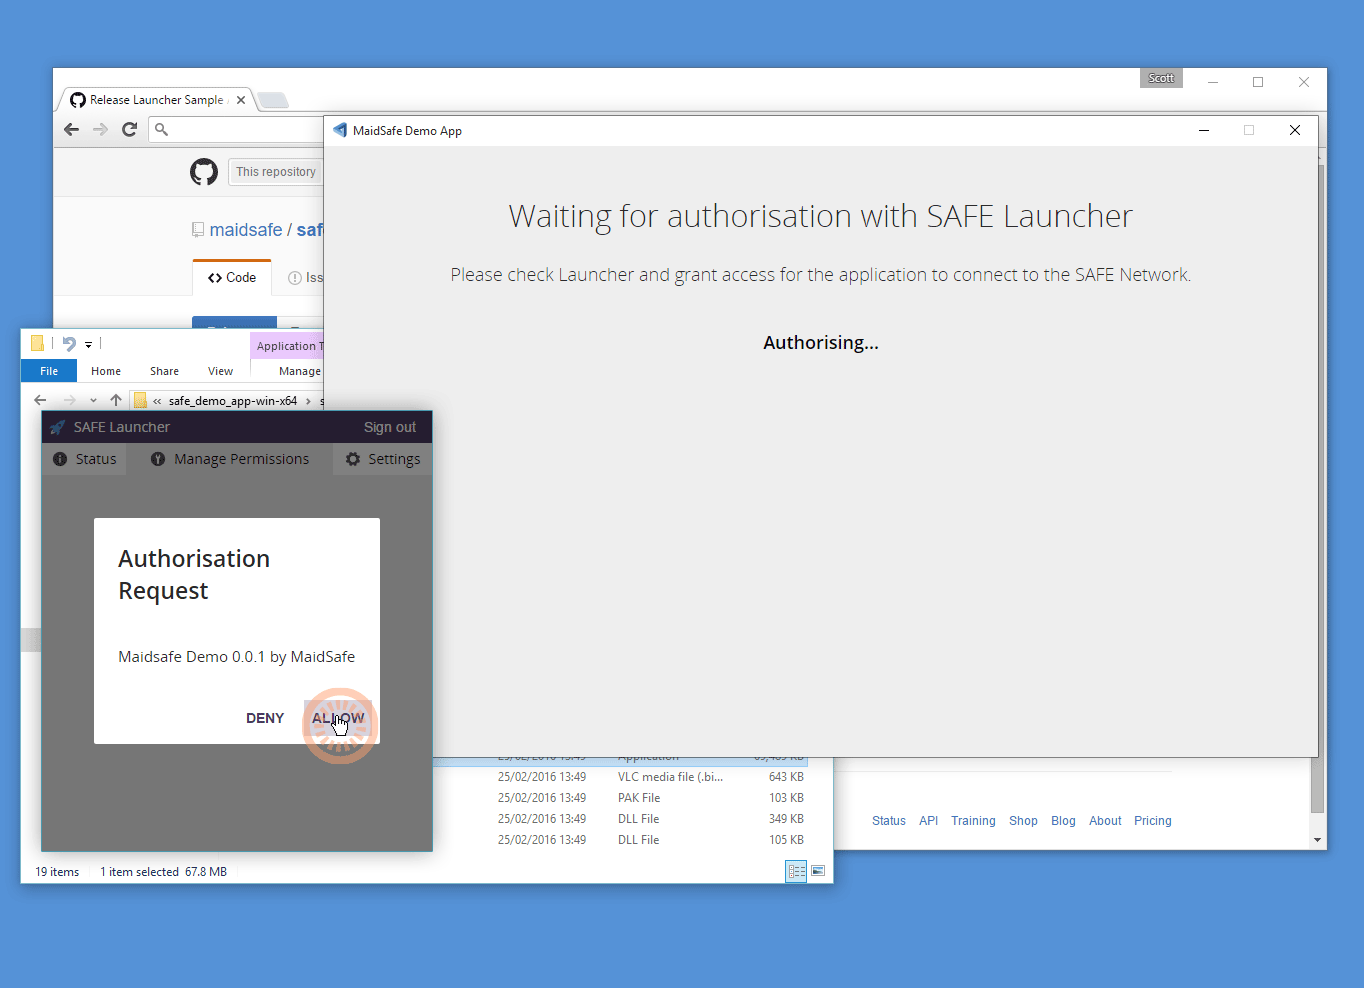Go back in the Chrome browser

click(71, 129)
